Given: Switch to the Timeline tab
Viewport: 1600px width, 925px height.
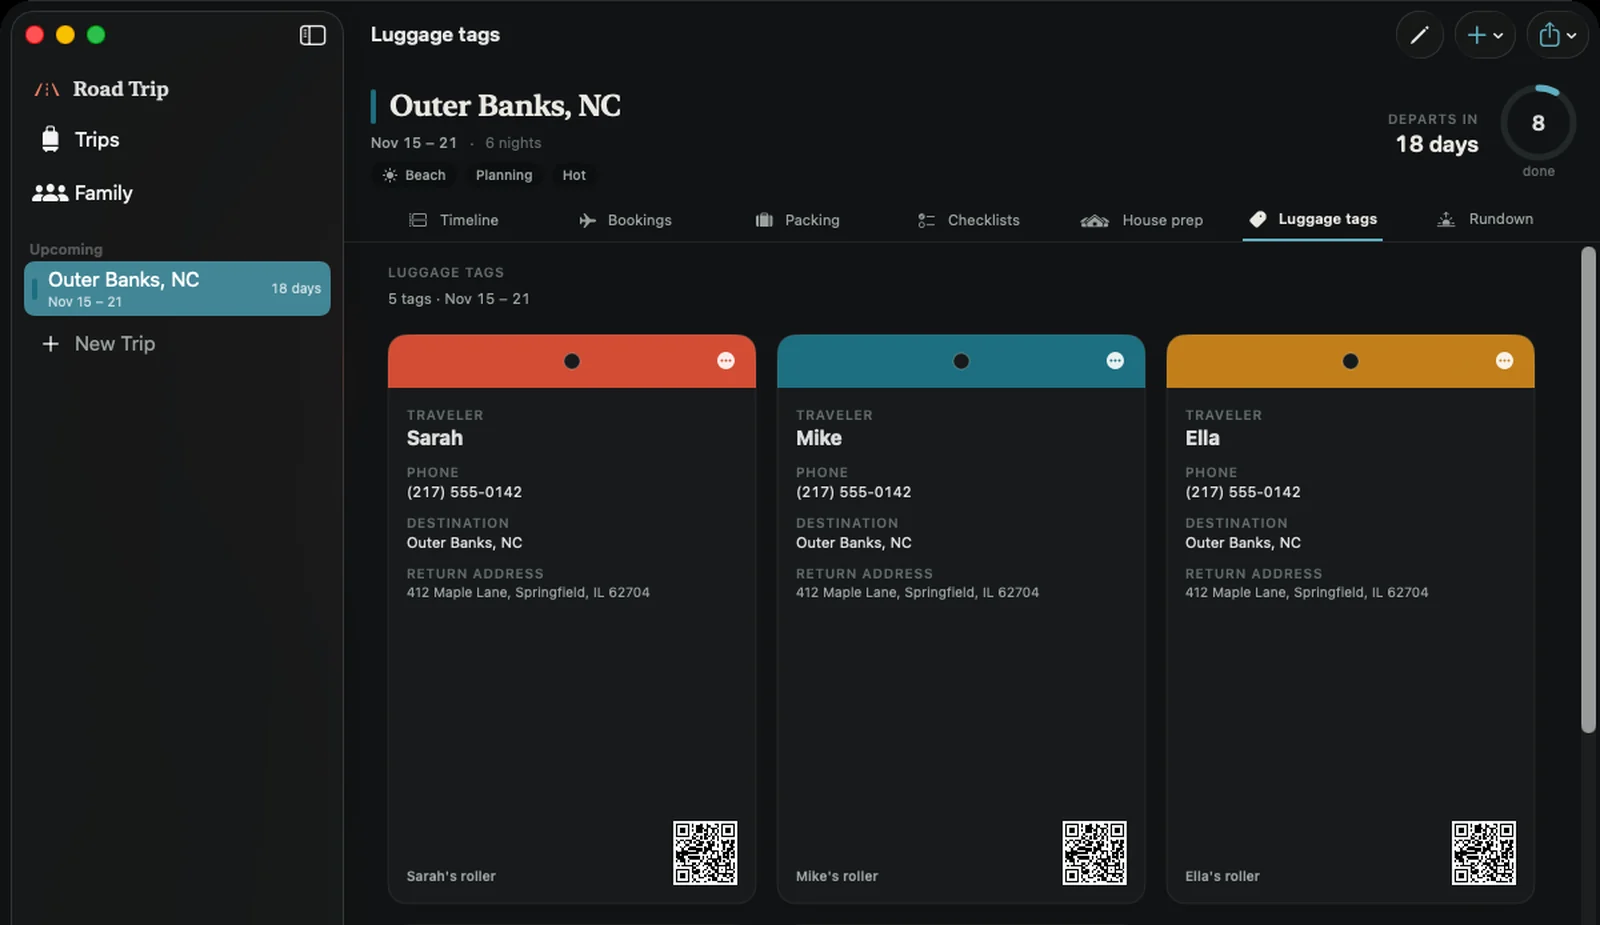Looking at the screenshot, I should [x=454, y=220].
